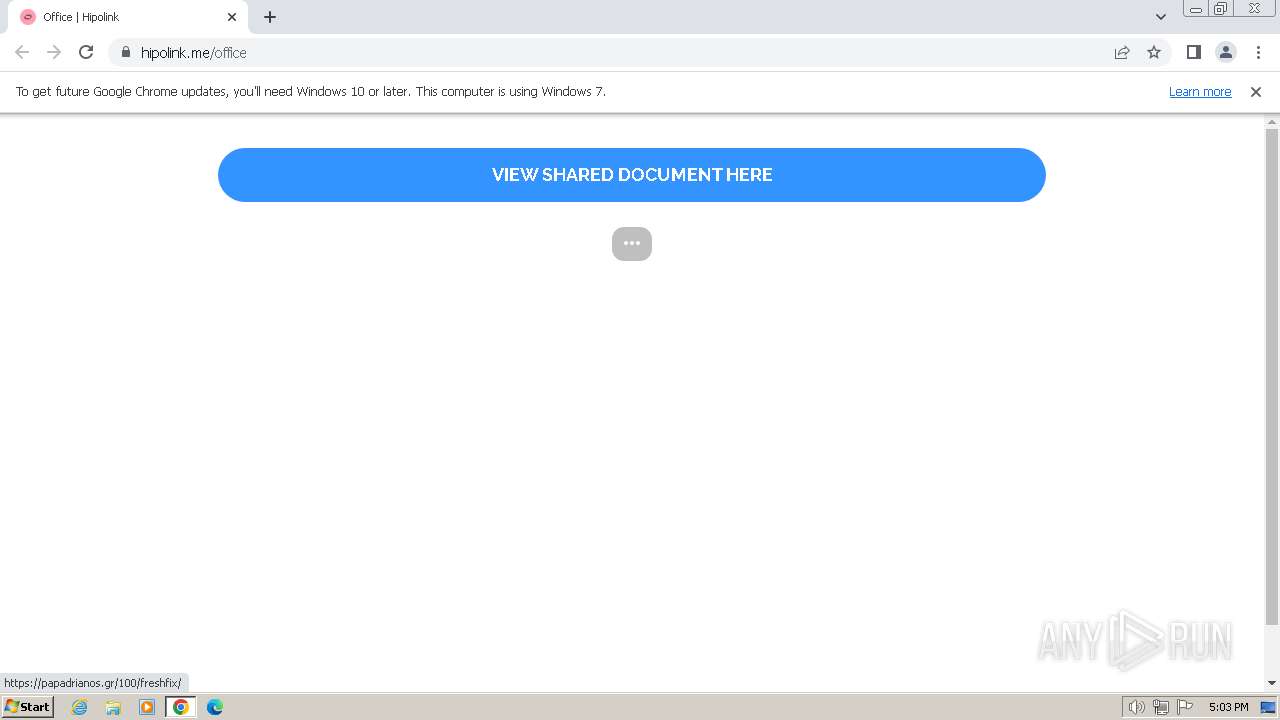Click the browser back arrow

(22, 52)
